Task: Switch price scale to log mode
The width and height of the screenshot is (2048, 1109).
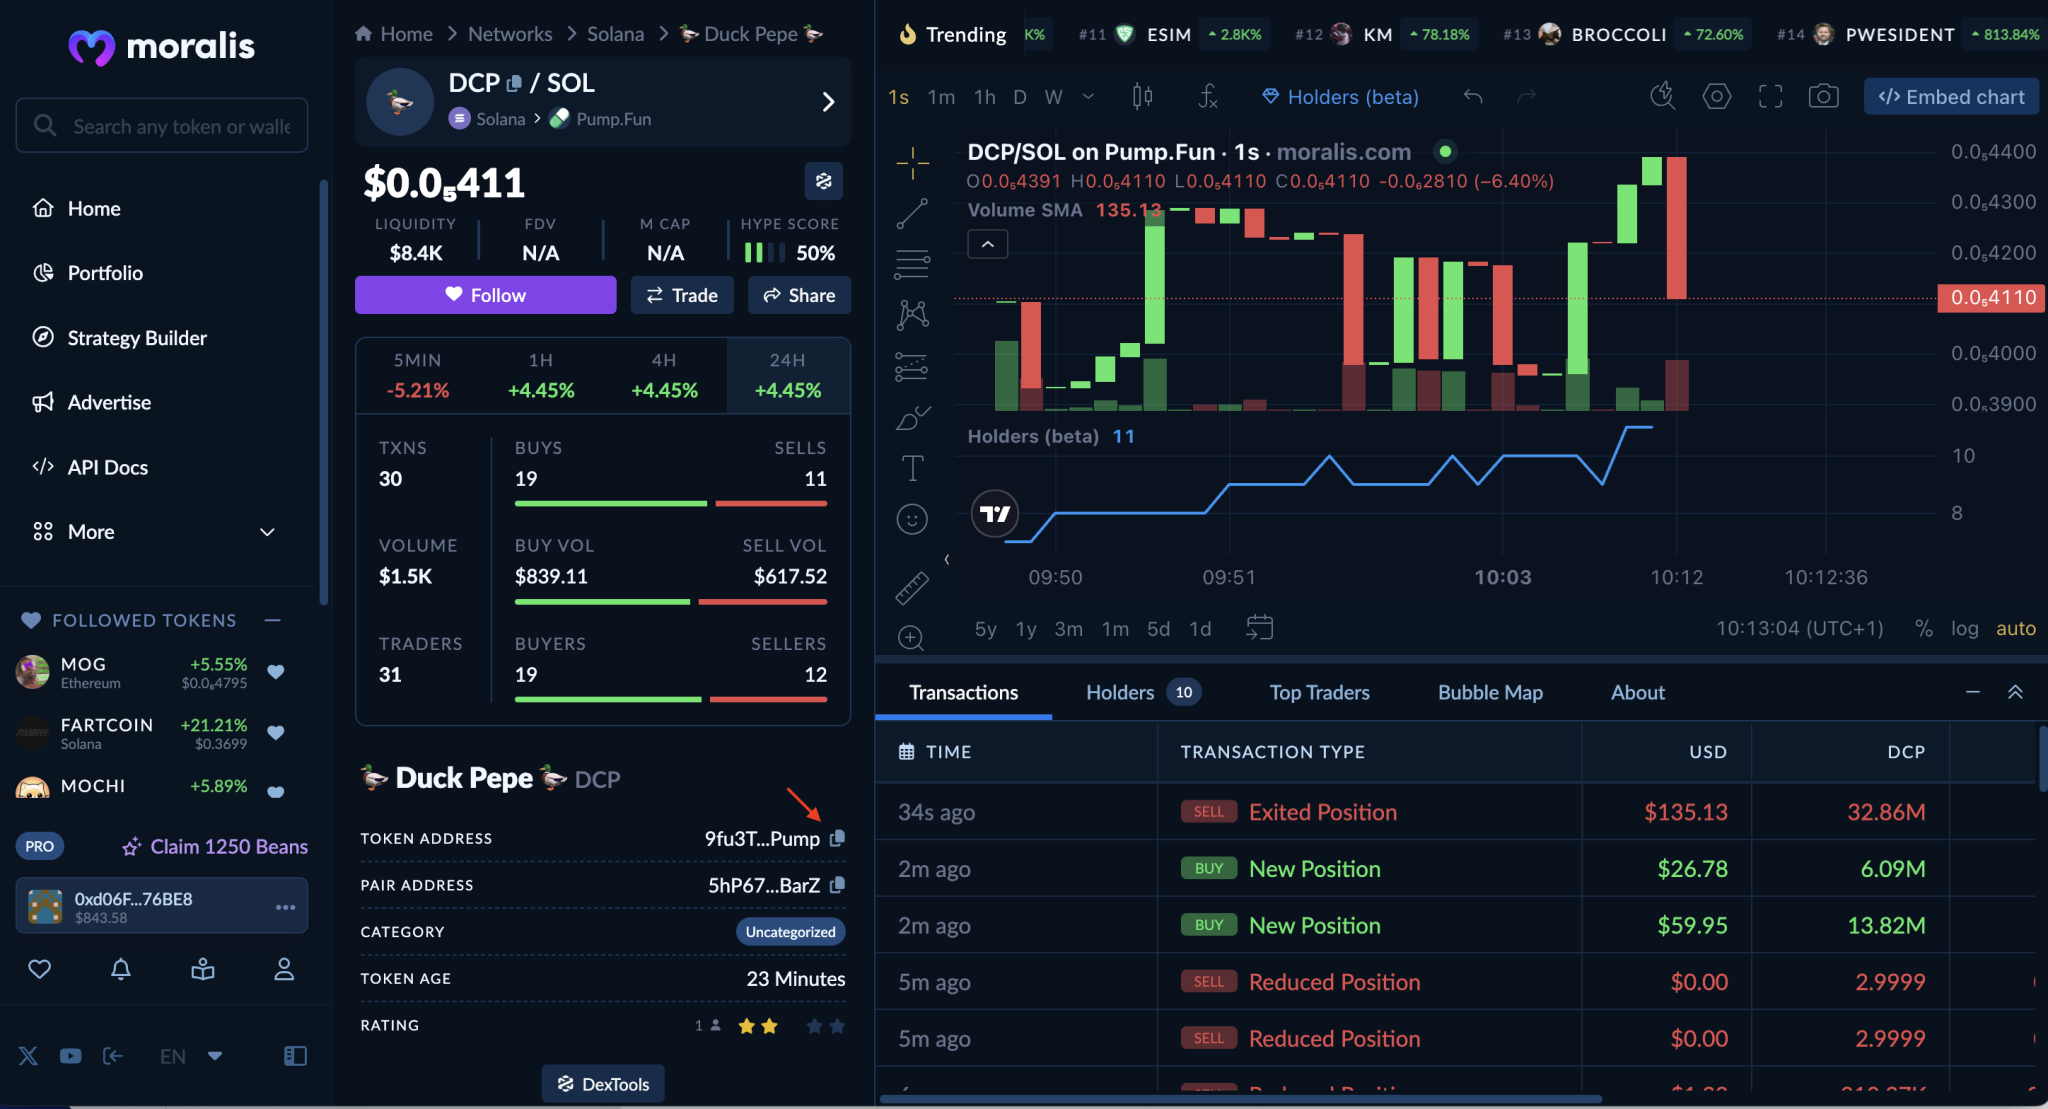Action: pos(1965,628)
